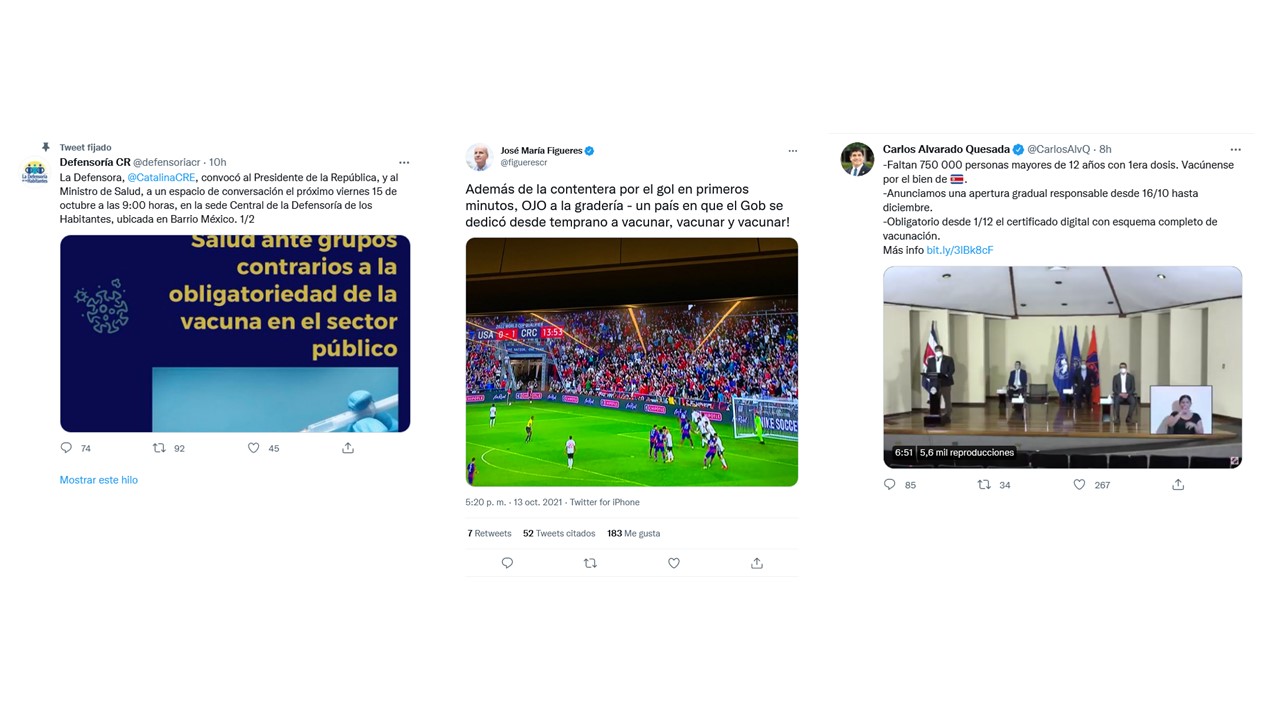Open more options on Figueres tweet
This screenshot has height=720, width=1280.
(792, 151)
